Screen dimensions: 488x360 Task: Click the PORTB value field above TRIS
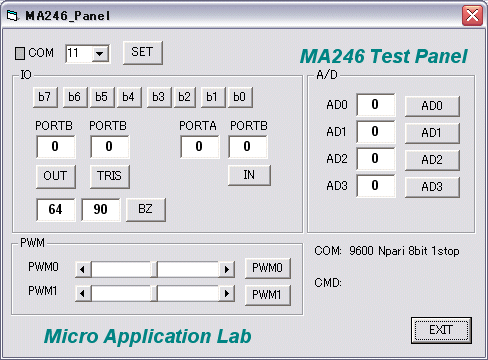pyautogui.click(x=110, y=147)
